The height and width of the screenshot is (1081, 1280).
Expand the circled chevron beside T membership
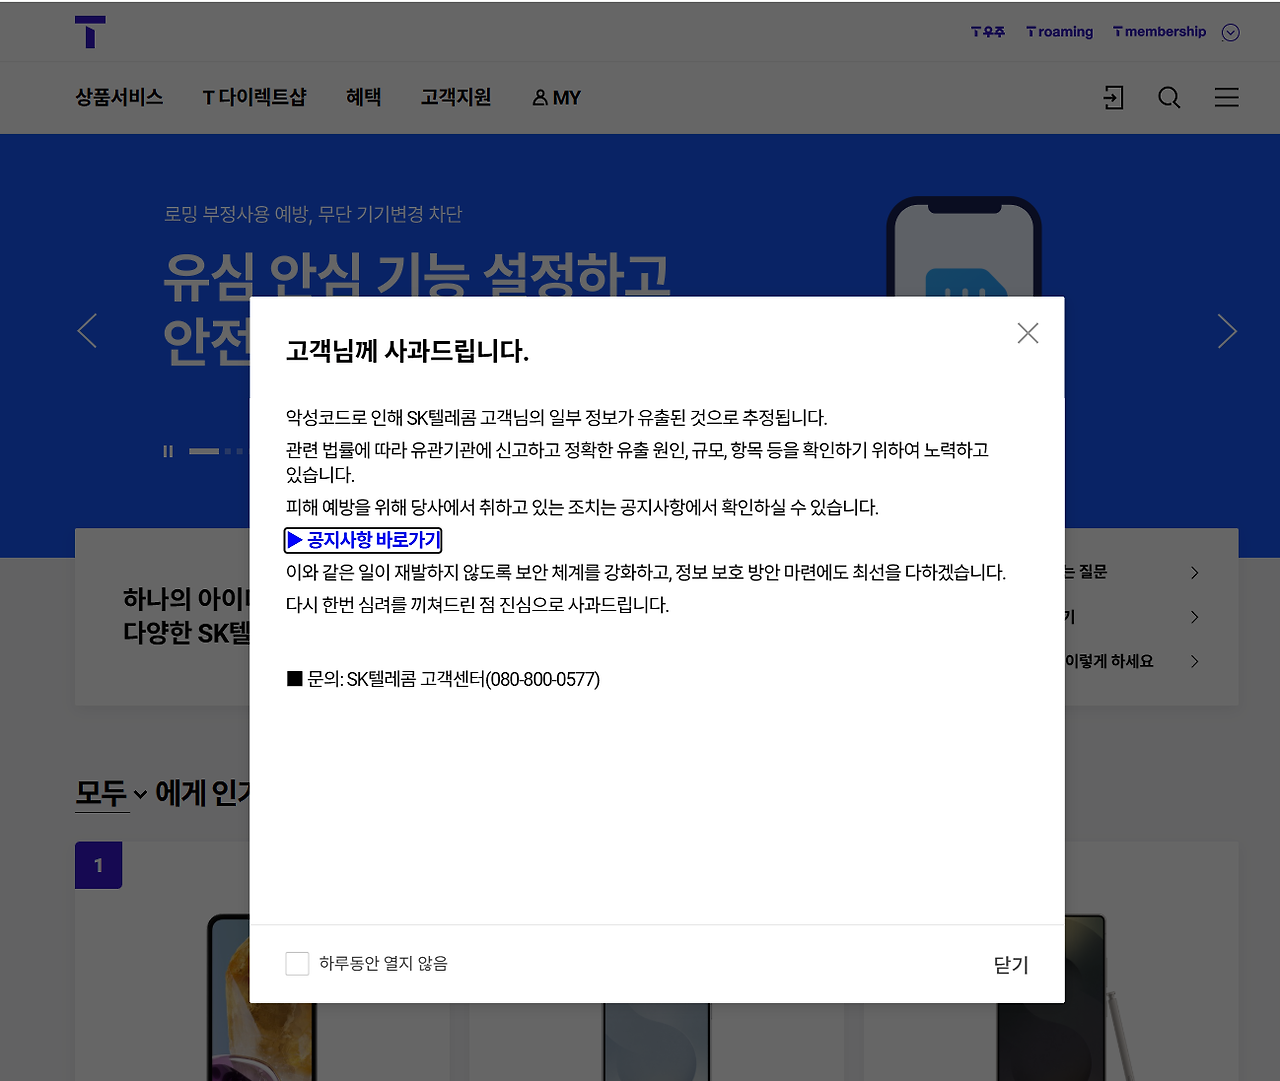click(1231, 32)
